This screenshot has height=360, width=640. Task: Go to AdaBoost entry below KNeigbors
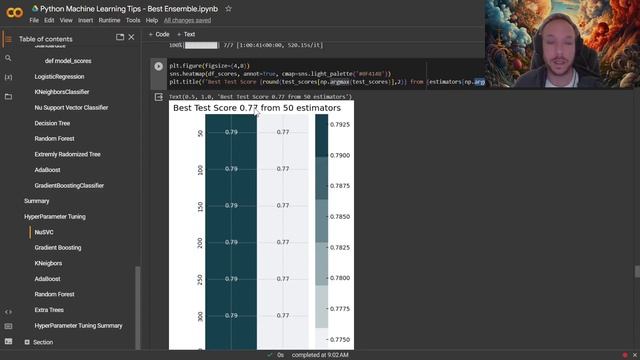click(47, 279)
